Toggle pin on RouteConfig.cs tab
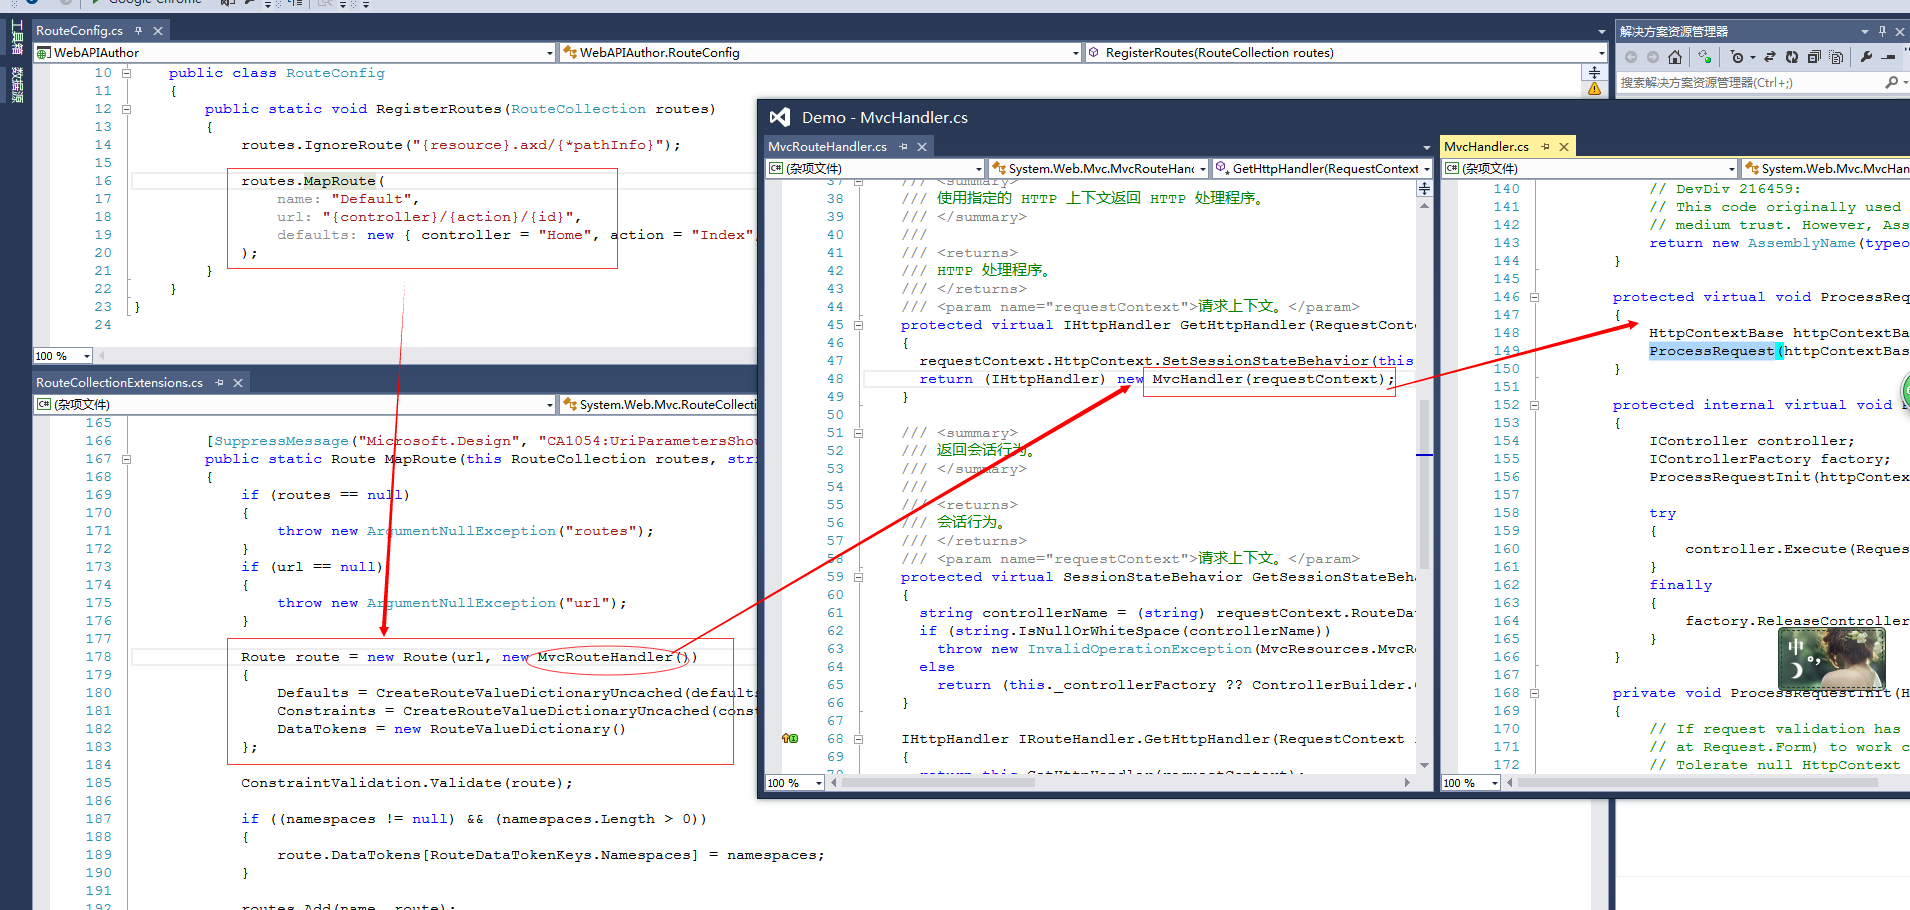The width and height of the screenshot is (1910, 910). tap(138, 31)
